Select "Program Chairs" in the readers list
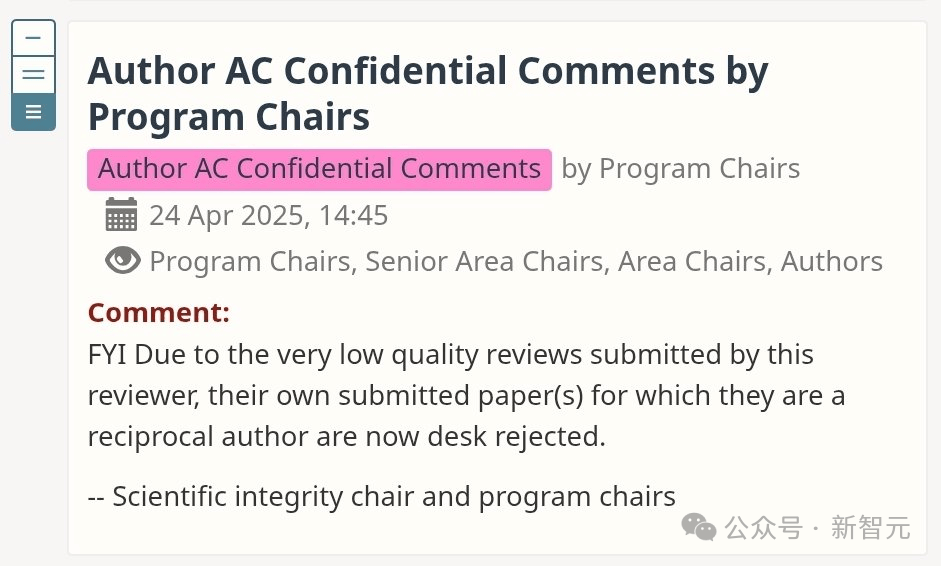This screenshot has width=941, height=566. tap(249, 262)
